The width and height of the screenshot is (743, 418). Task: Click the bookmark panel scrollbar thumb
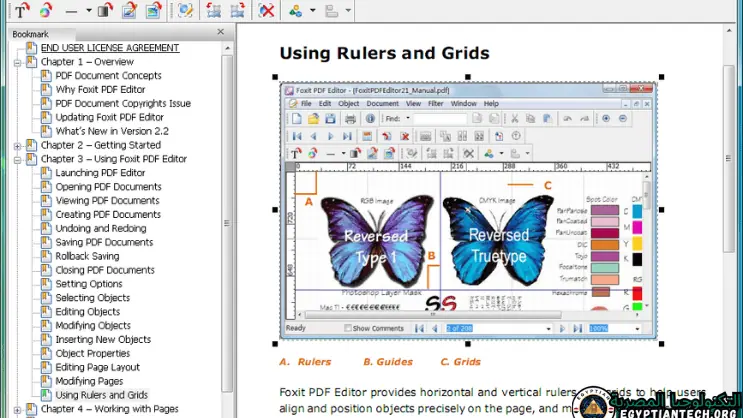(227, 223)
